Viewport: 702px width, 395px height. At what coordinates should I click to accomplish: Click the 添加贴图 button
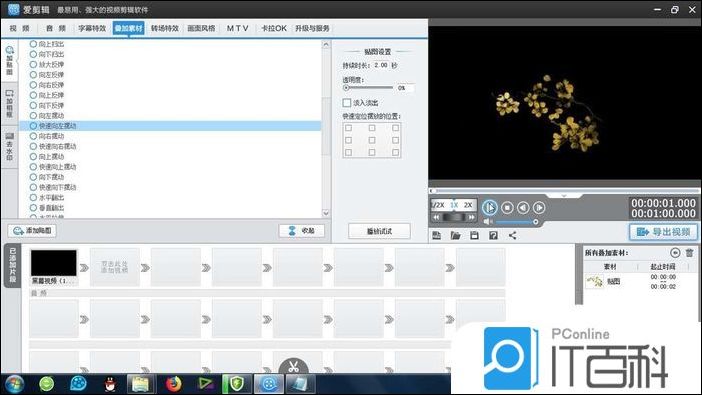[32, 231]
